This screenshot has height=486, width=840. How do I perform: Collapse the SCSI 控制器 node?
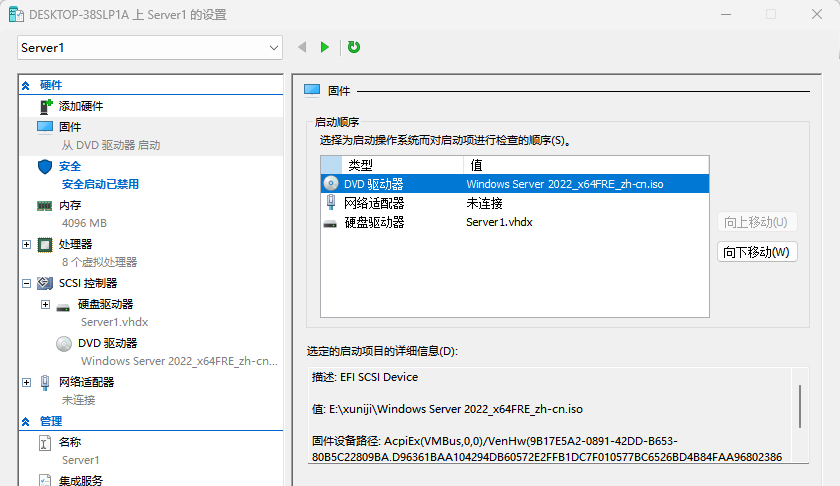[26, 283]
